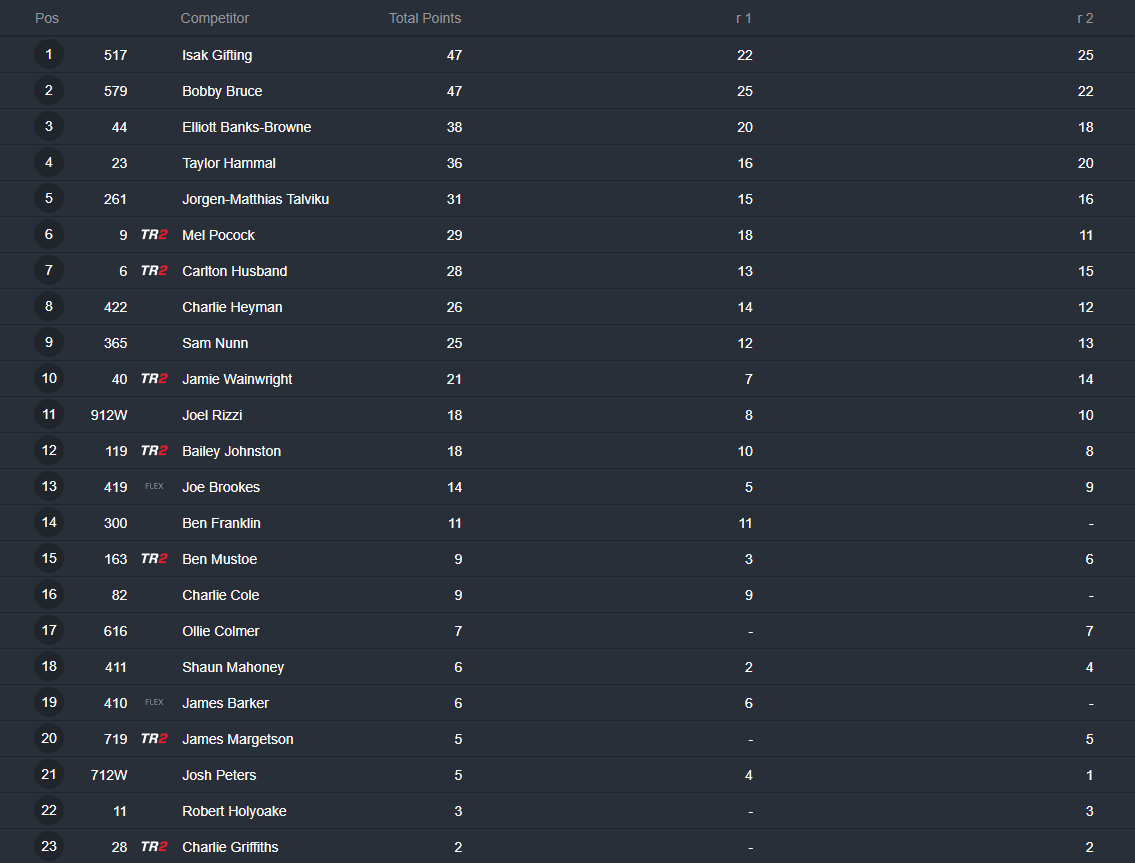Click the TR2 logo next to Ben Mustoe
The height and width of the screenshot is (863, 1135).
point(154,559)
